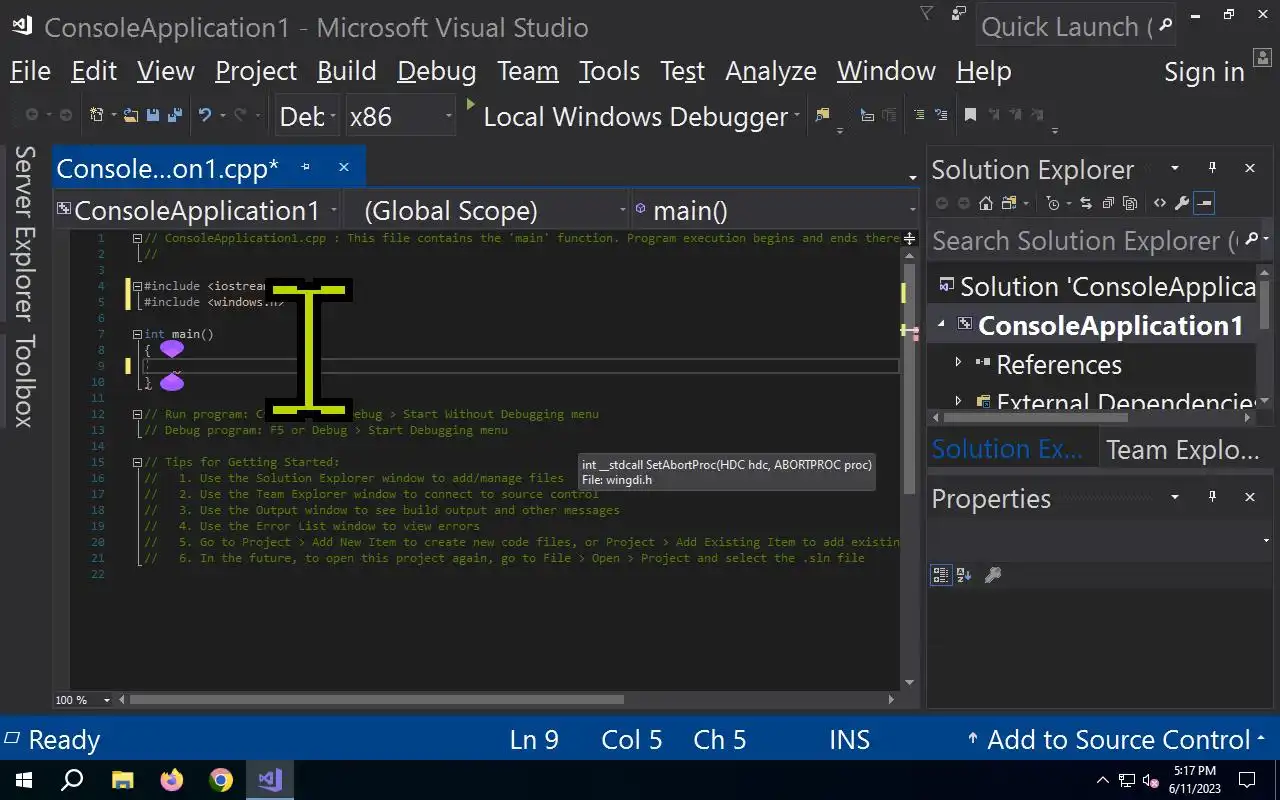
Task: Click the search magnifier in Solution Explorer
Action: (x=1249, y=240)
